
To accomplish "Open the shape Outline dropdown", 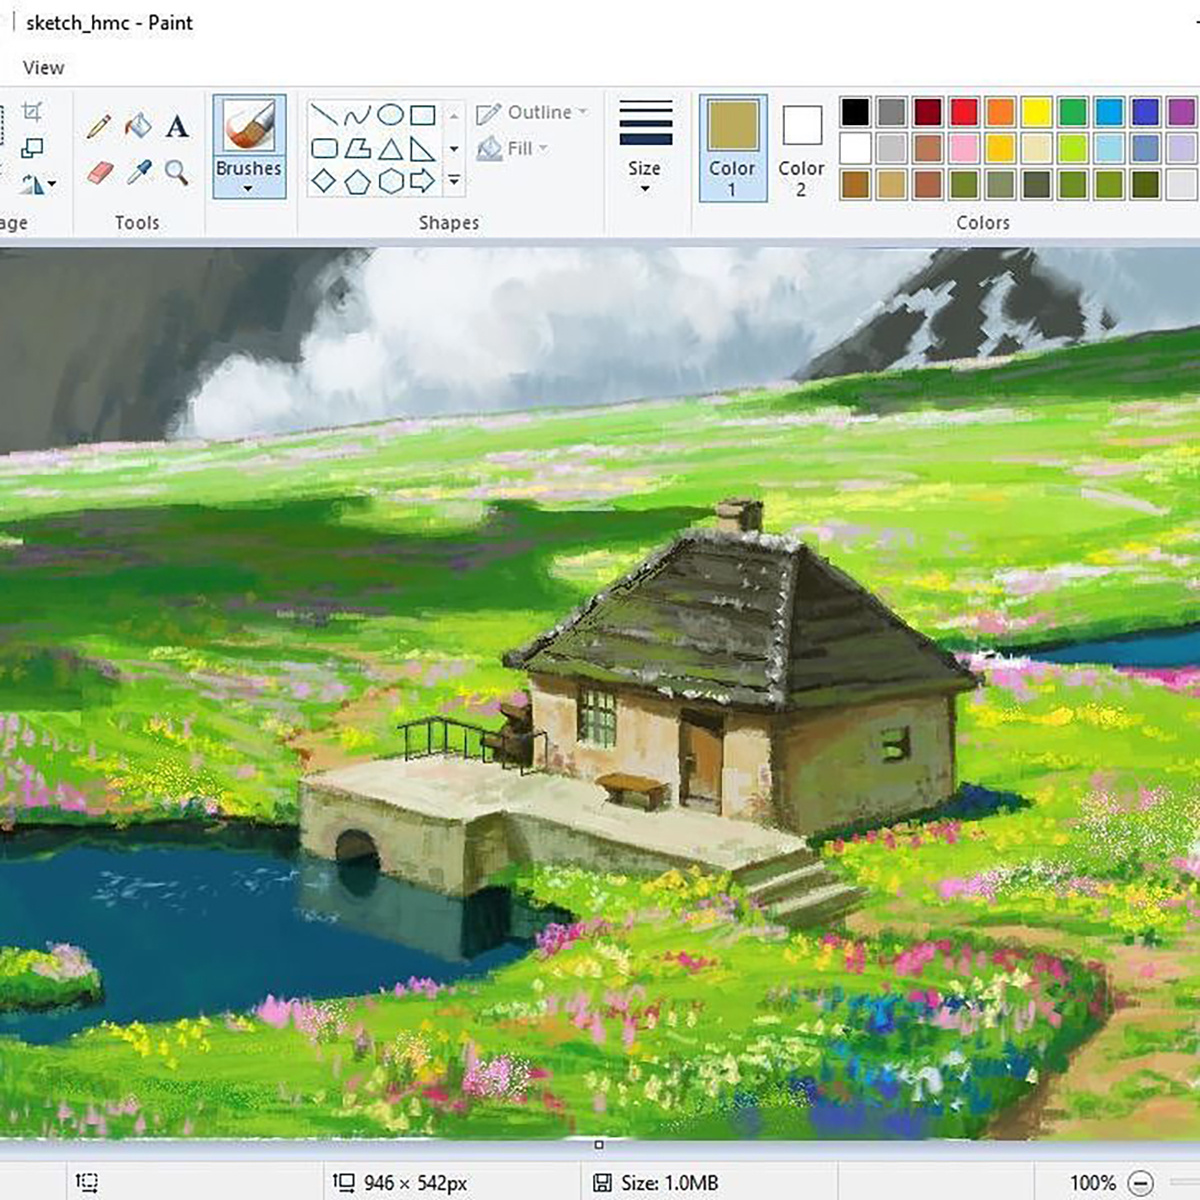I will [x=532, y=112].
